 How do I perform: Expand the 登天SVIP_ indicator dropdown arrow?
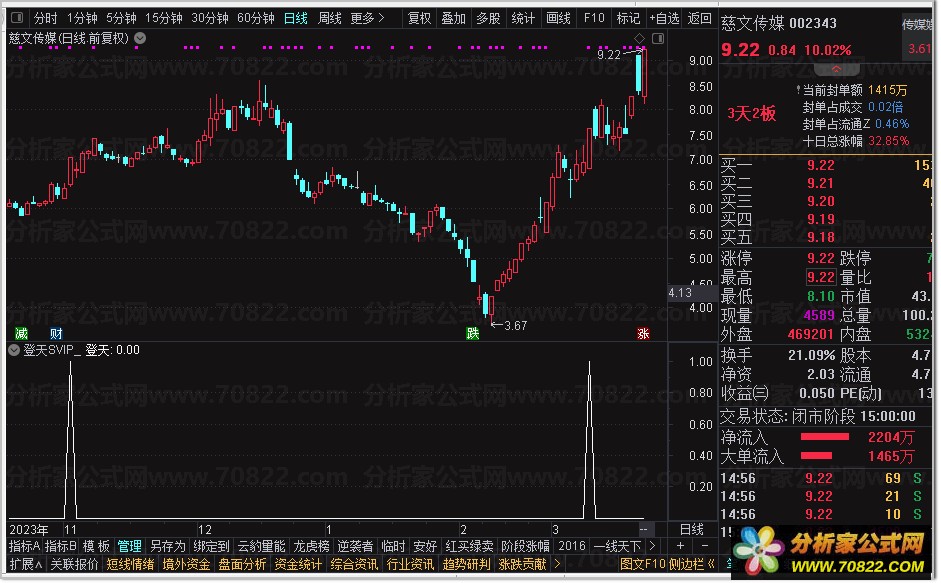click(x=14, y=350)
